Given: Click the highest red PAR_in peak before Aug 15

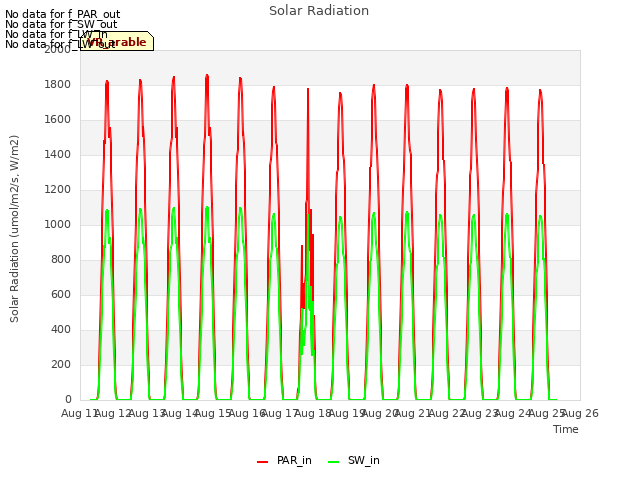Looking at the screenshot, I should click(x=207, y=76).
